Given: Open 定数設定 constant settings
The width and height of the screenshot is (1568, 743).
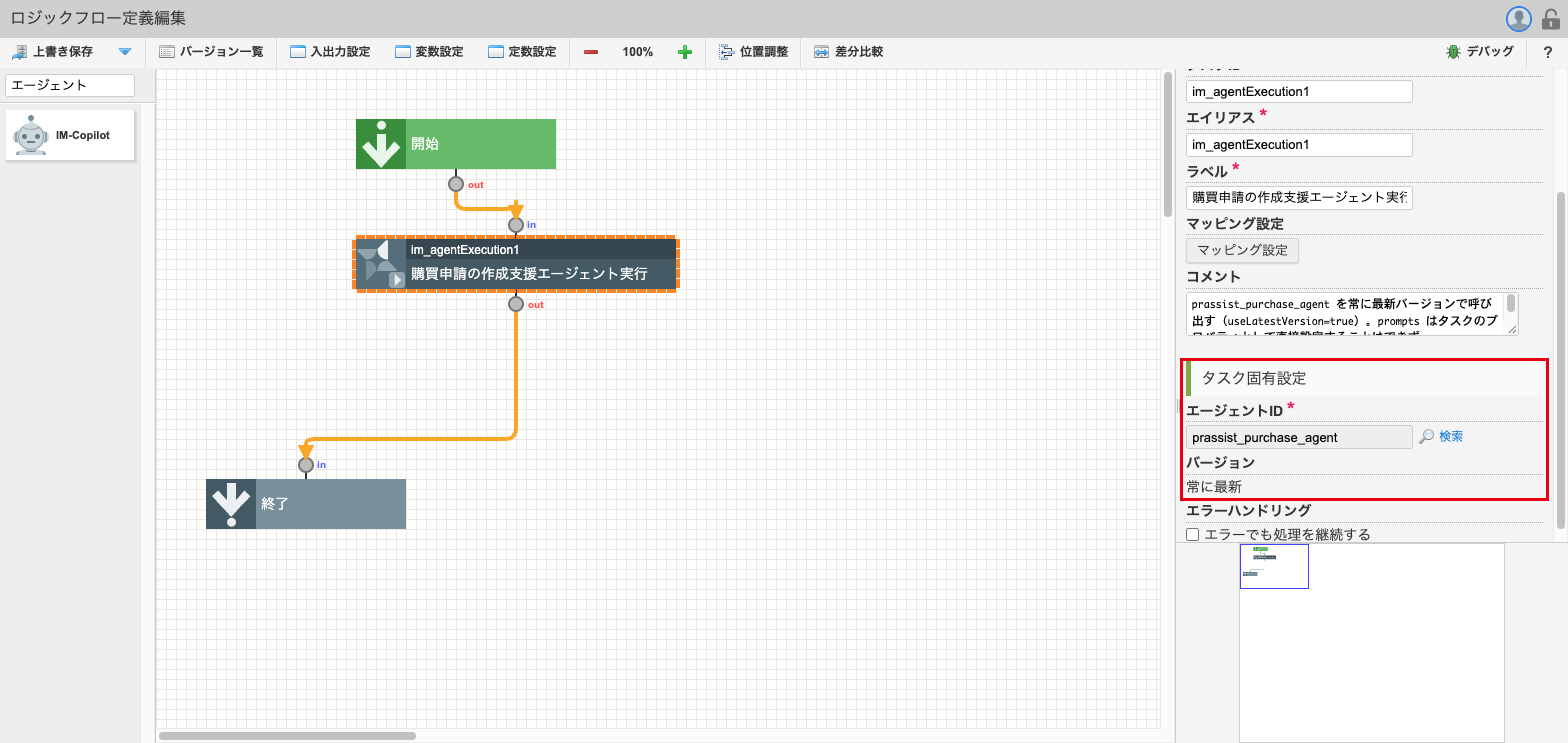Looking at the screenshot, I should pos(522,52).
